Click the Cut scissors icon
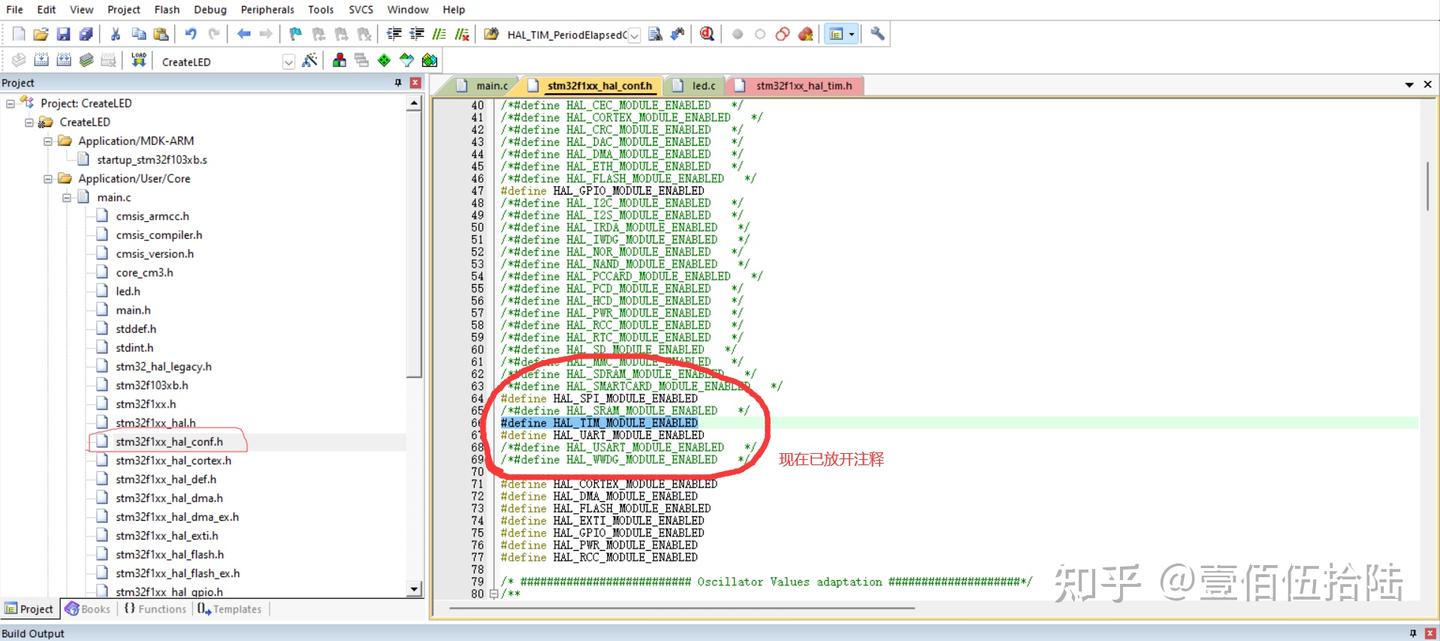Screen dimensions: 1440x641 click(115, 34)
